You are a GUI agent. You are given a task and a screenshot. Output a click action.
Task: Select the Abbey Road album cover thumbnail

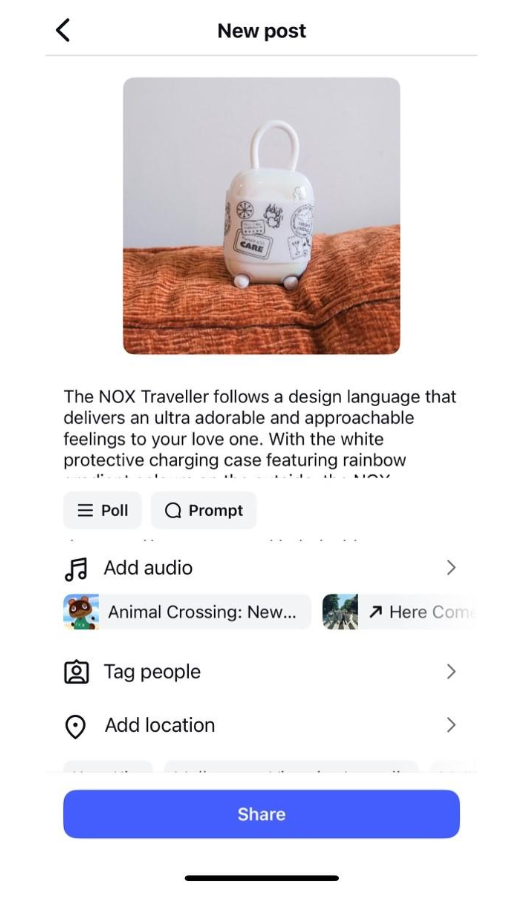340,612
